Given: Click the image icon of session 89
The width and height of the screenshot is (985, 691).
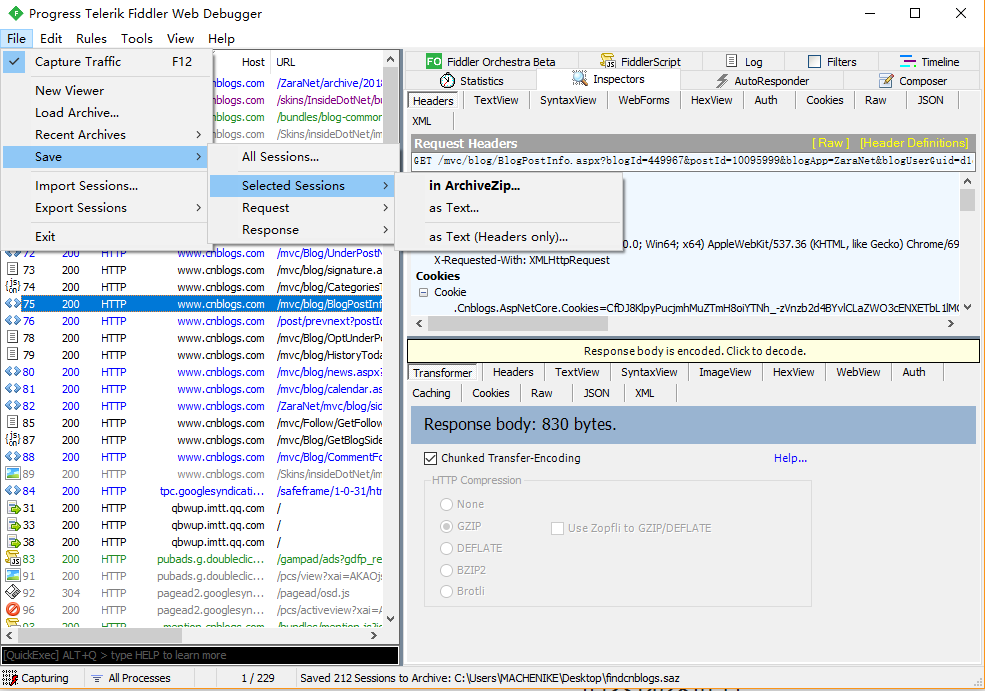Looking at the screenshot, I should [13, 474].
